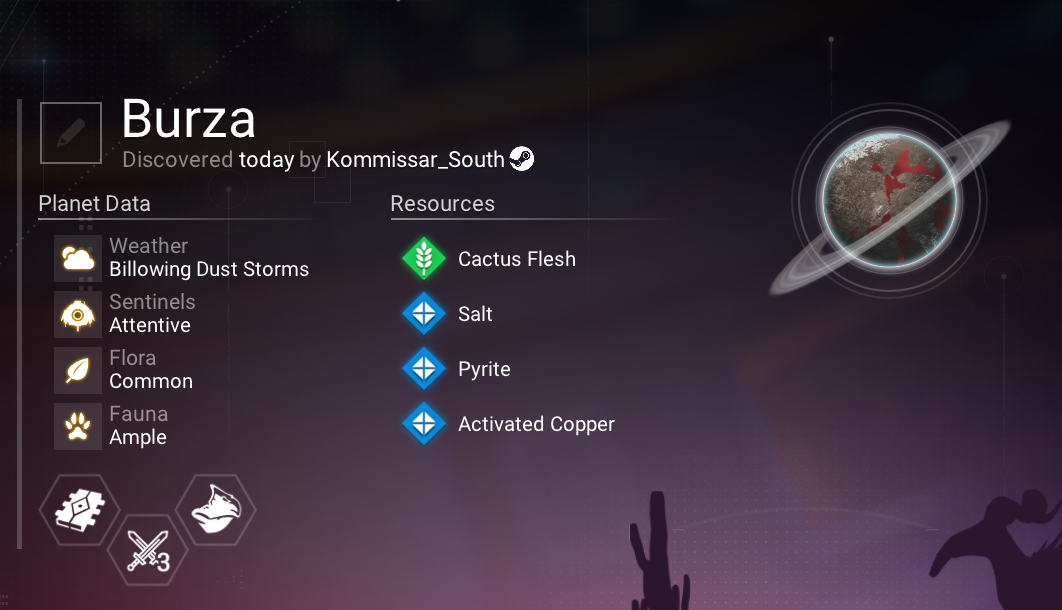
Task: Click the Billowing Dust Storms weather text
Action: point(209,269)
